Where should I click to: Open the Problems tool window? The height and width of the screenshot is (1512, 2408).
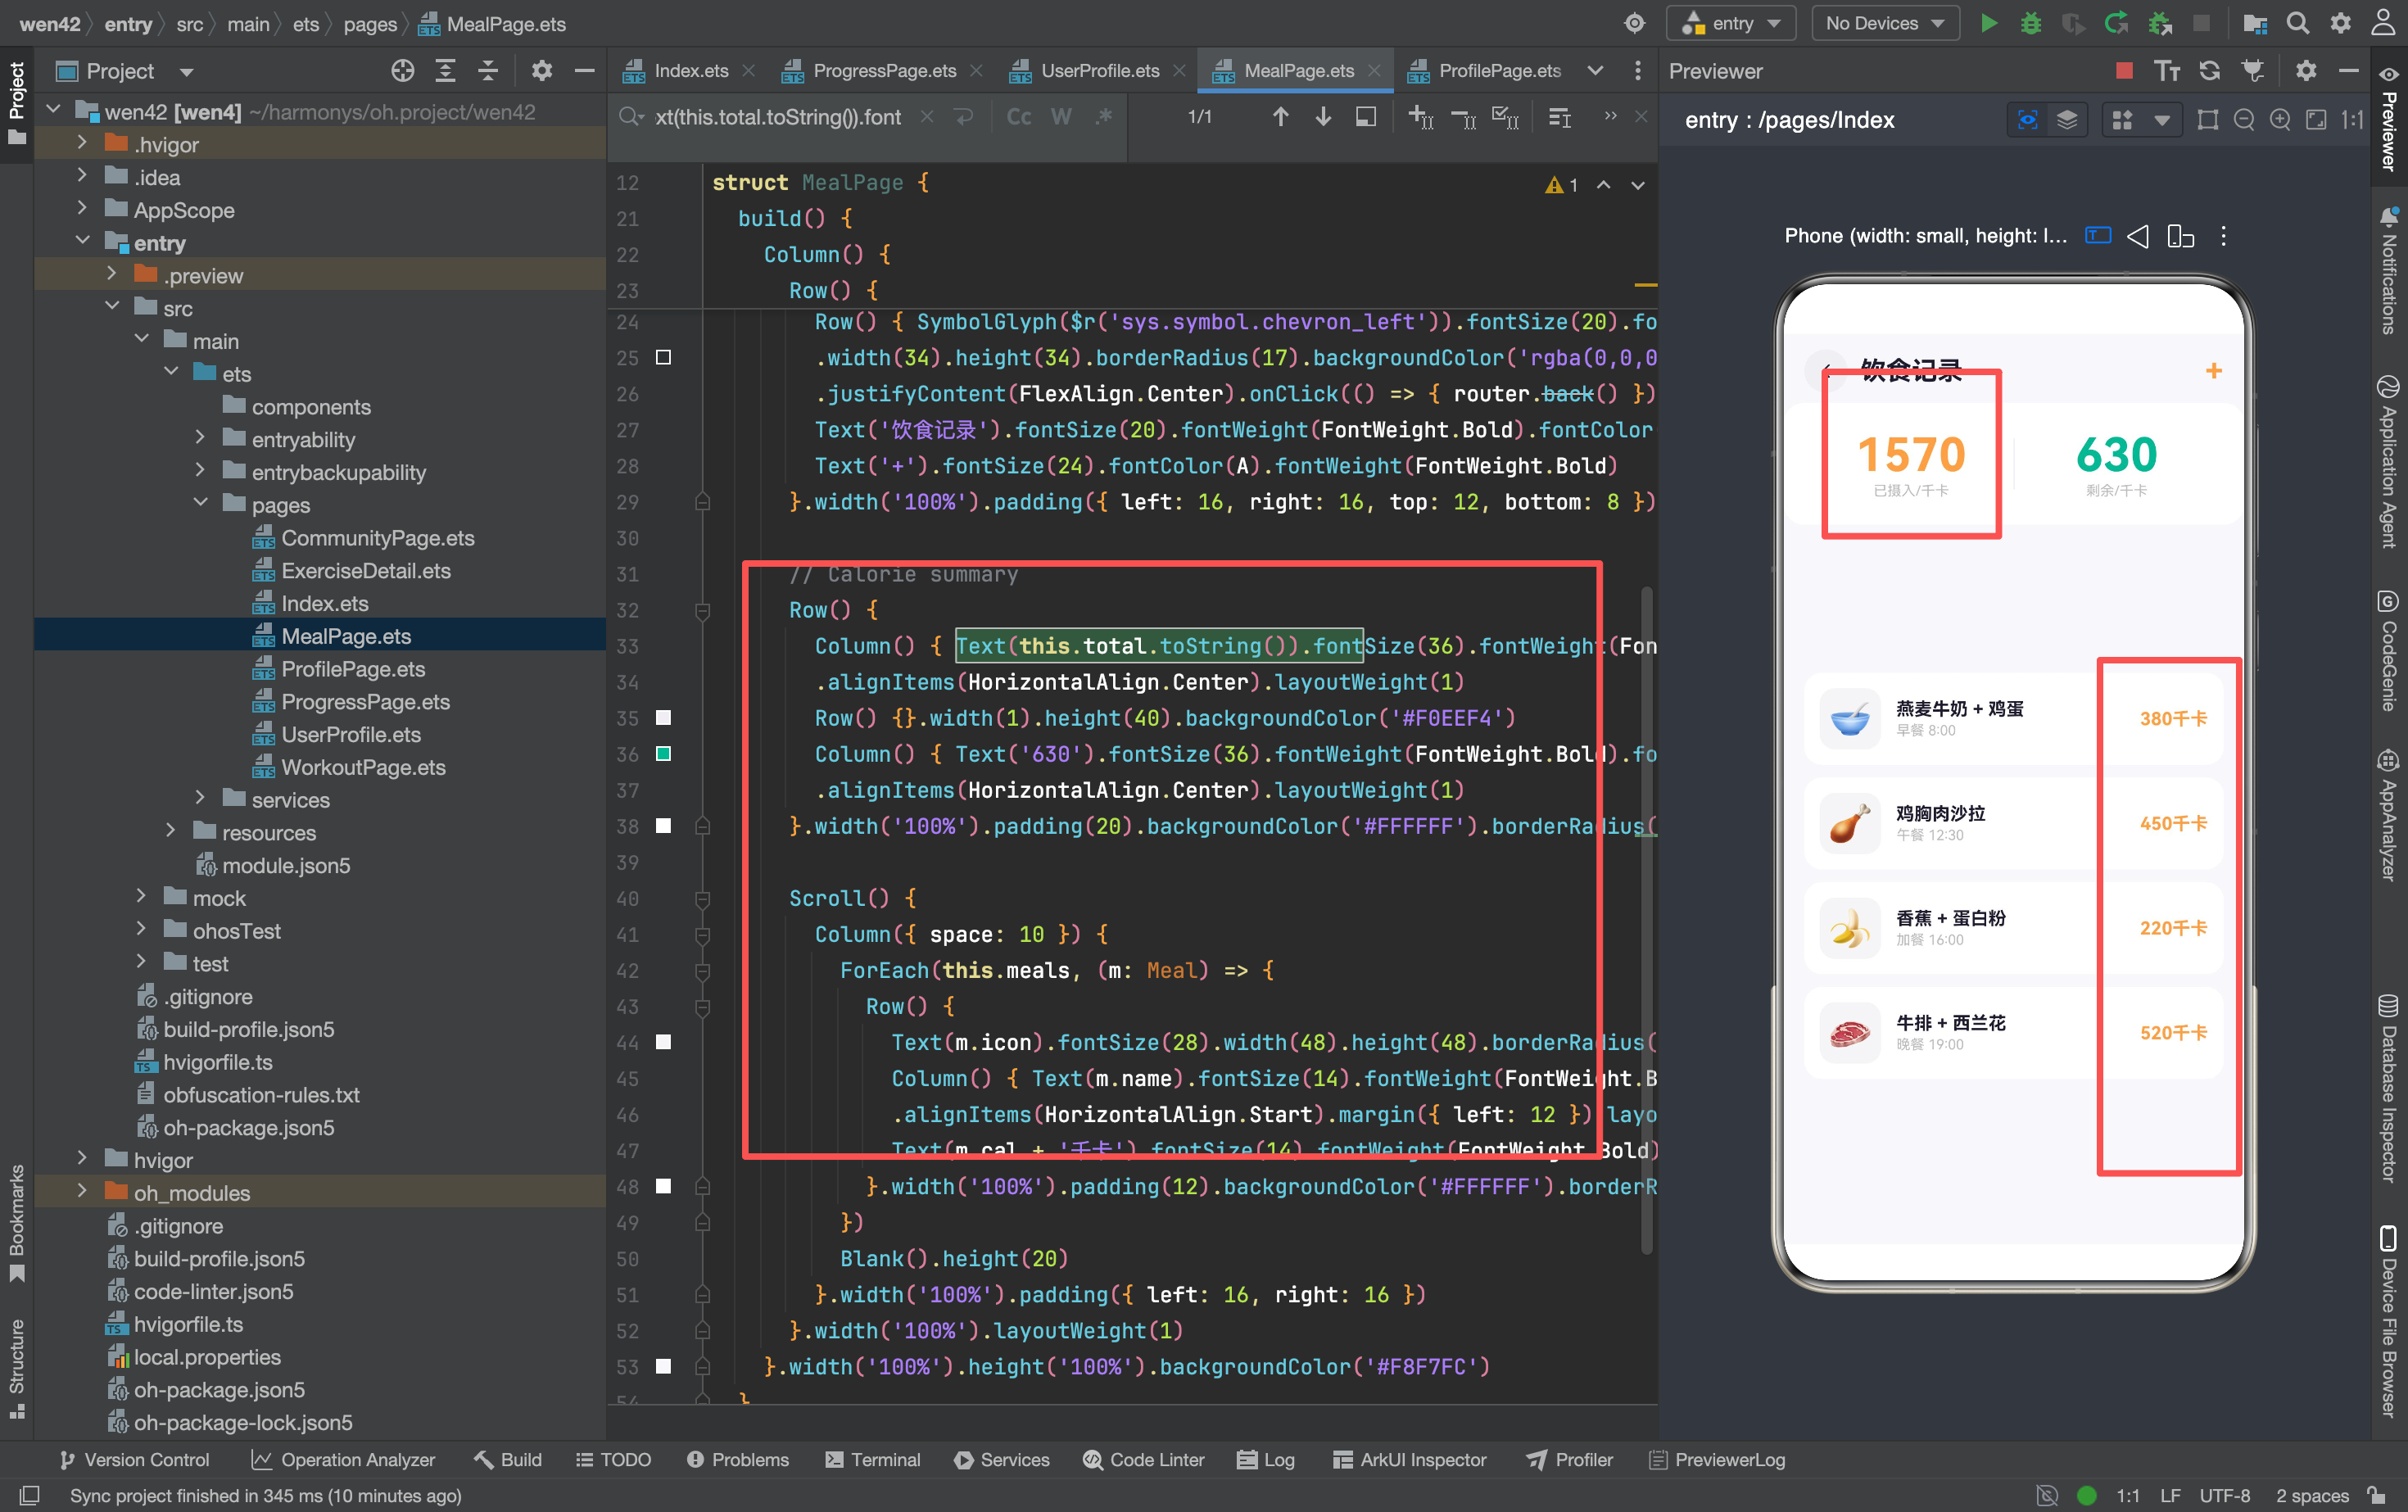click(738, 1460)
